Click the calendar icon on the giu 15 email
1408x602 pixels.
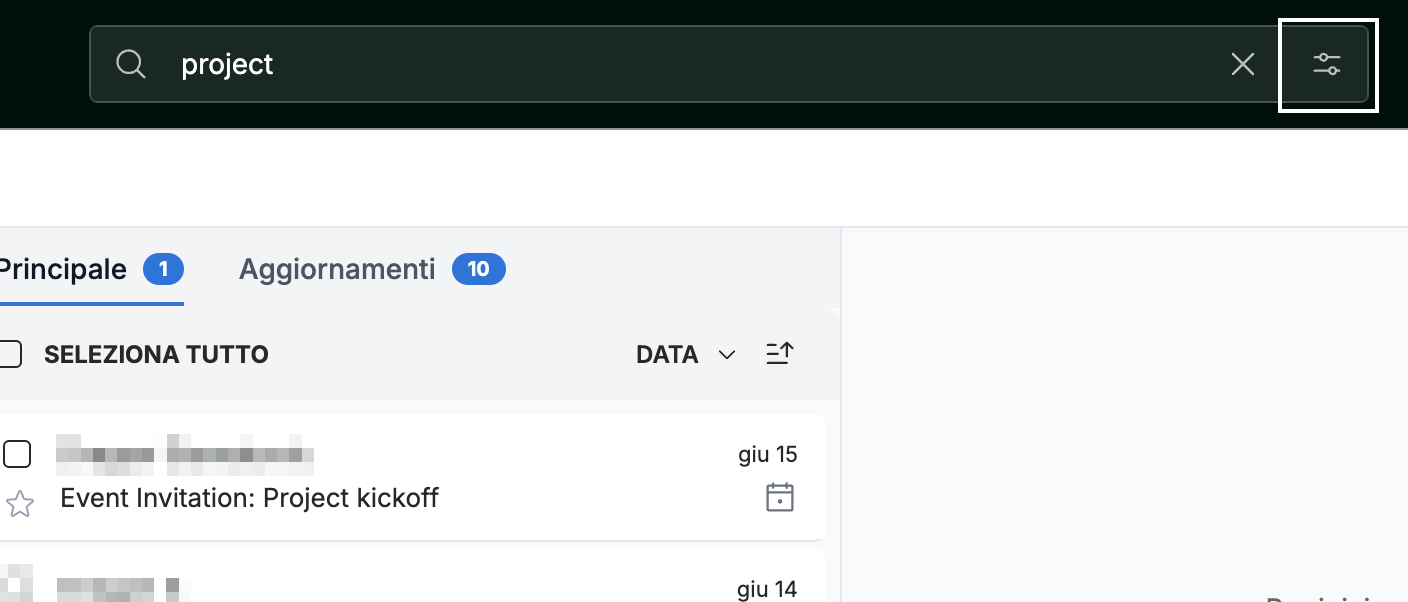pyautogui.click(x=780, y=497)
